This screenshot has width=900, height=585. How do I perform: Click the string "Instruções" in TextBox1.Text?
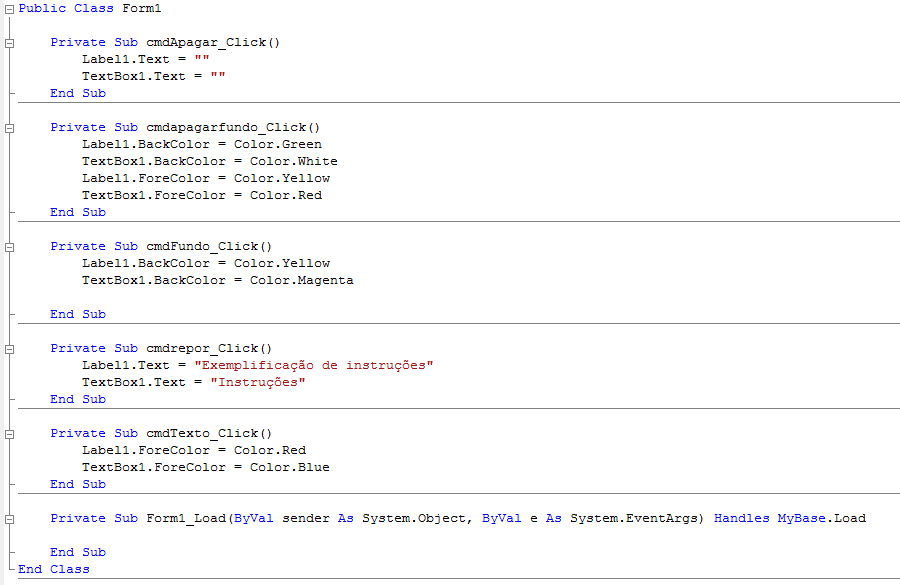tap(258, 382)
